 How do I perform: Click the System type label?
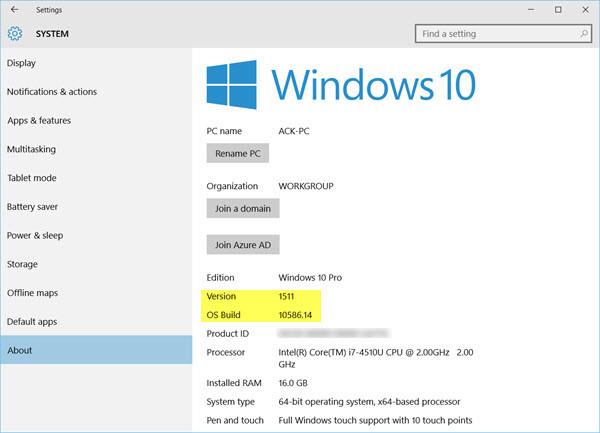click(x=231, y=402)
